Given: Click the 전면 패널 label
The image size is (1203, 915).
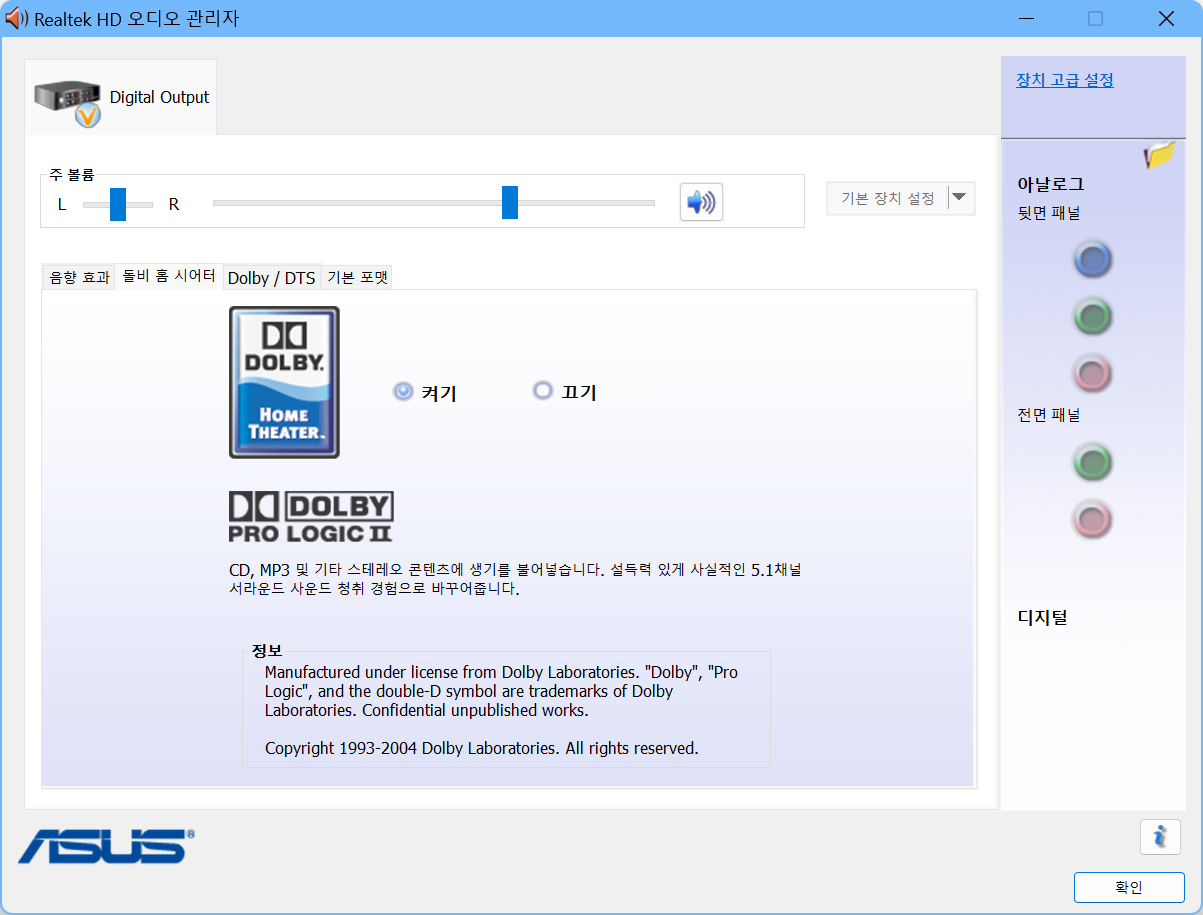Looking at the screenshot, I should click(x=1048, y=415).
